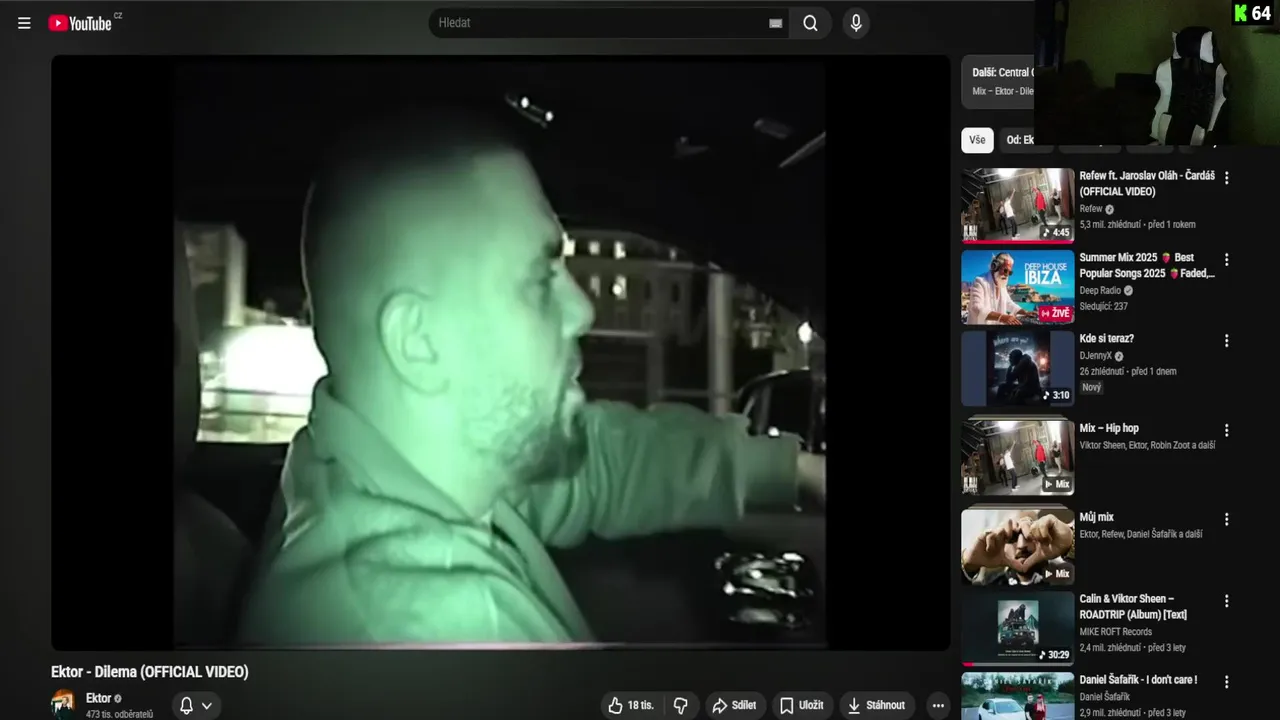The width and height of the screenshot is (1280, 720).
Task: Click the Sdílet share button
Action: click(x=733, y=705)
